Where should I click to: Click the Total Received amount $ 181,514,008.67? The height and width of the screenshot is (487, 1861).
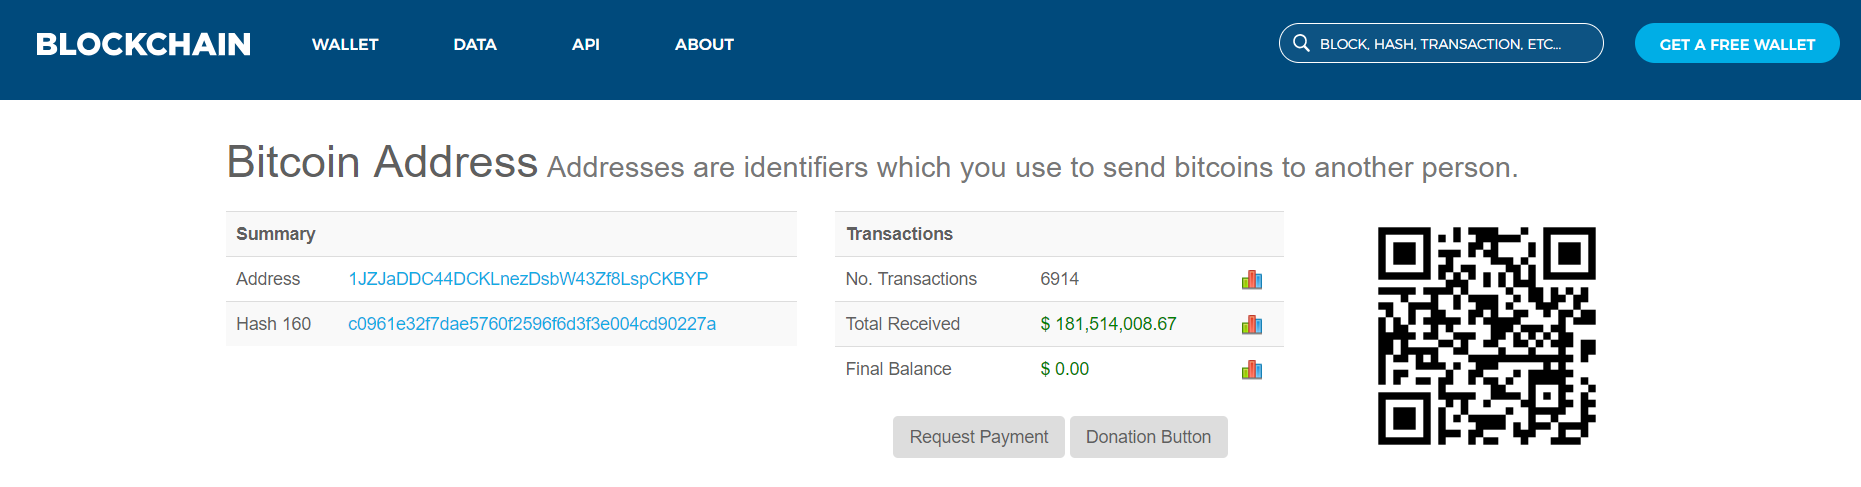coord(1108,324)
